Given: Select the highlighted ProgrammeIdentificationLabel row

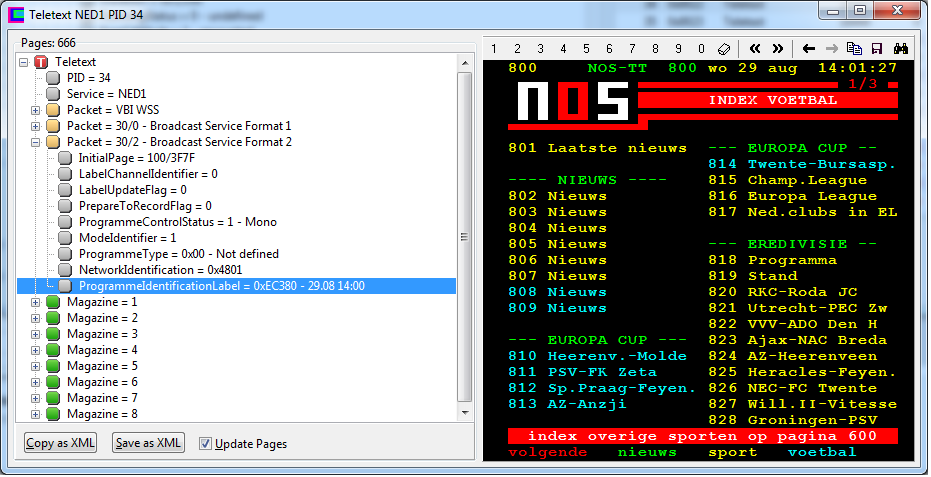Looking at the screenshot, I should pyautogui.click(x=236, y=286).
